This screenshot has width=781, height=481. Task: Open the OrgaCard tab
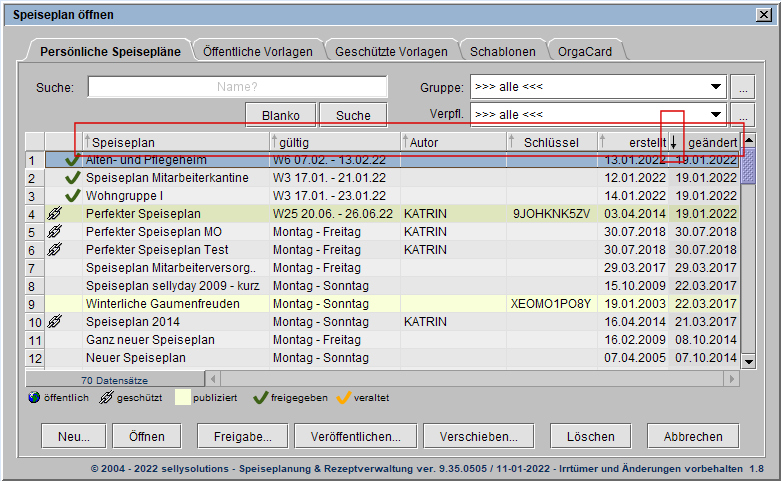coord(587,51)
